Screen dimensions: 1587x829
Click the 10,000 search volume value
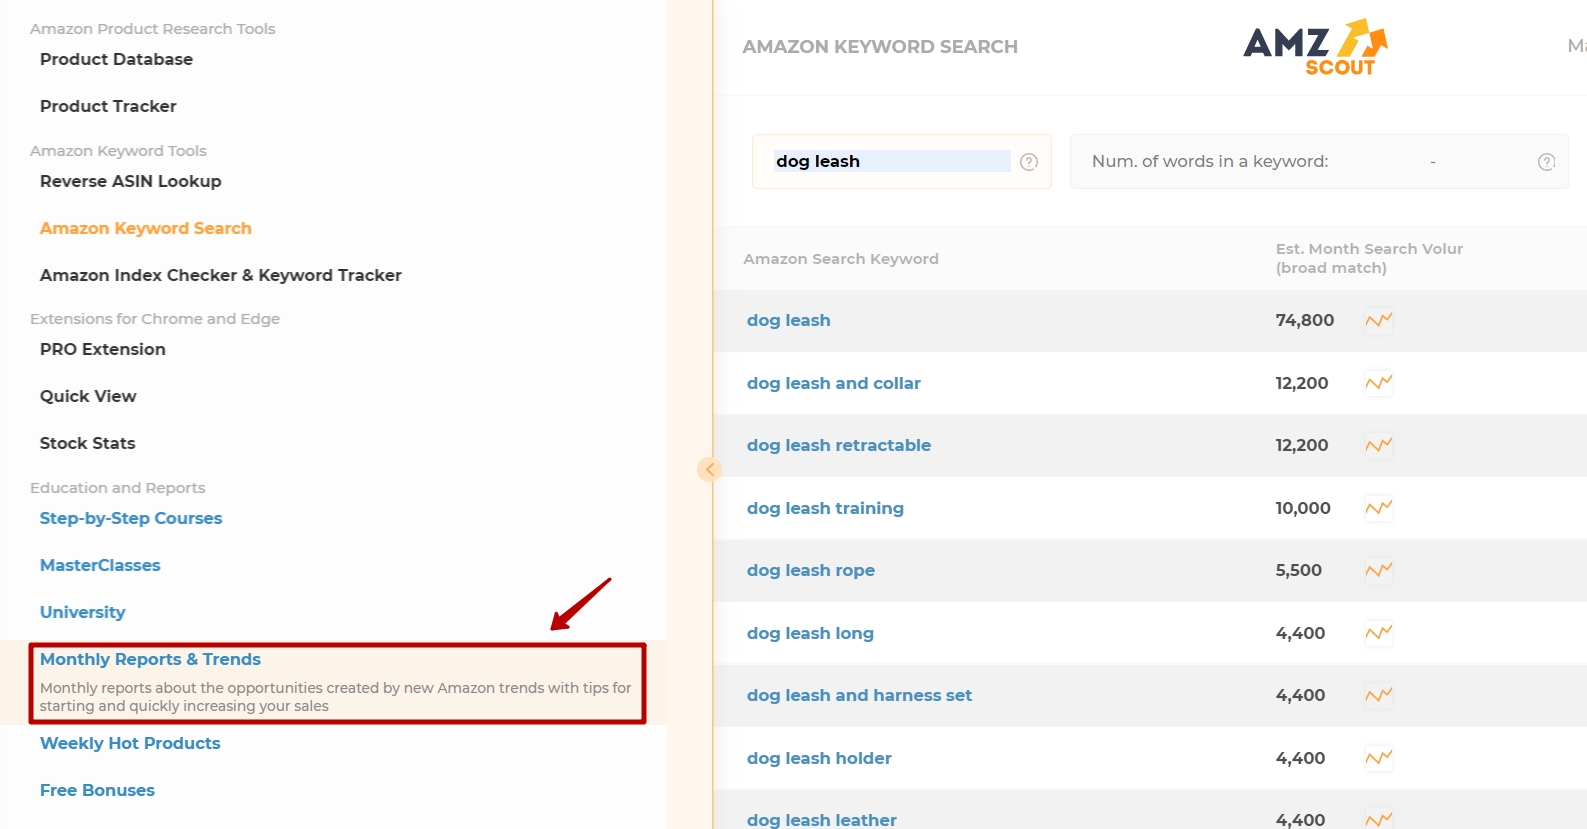point(1303,508)
